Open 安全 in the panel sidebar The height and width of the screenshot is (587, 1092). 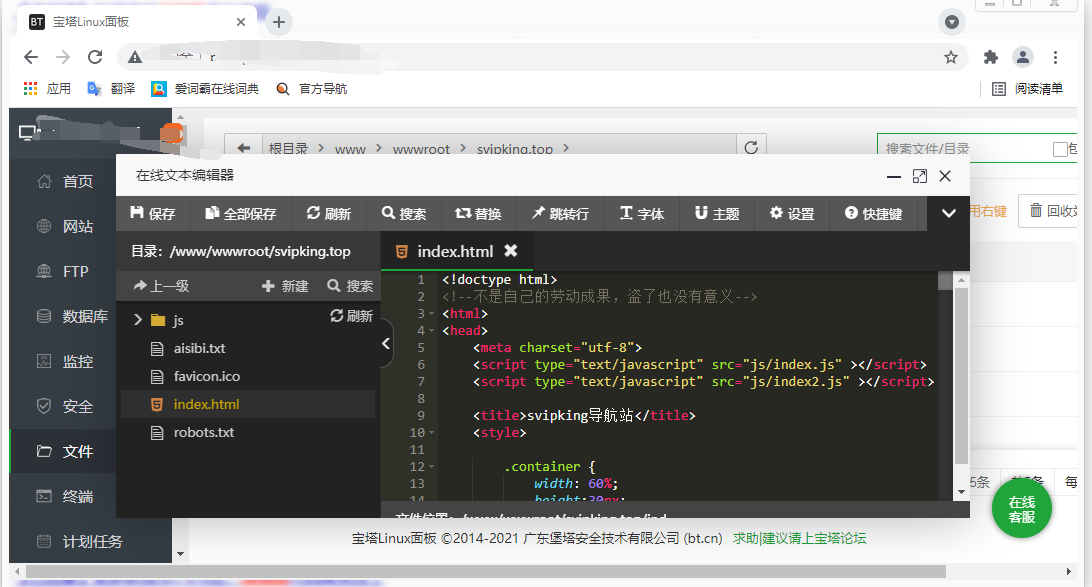77,407
